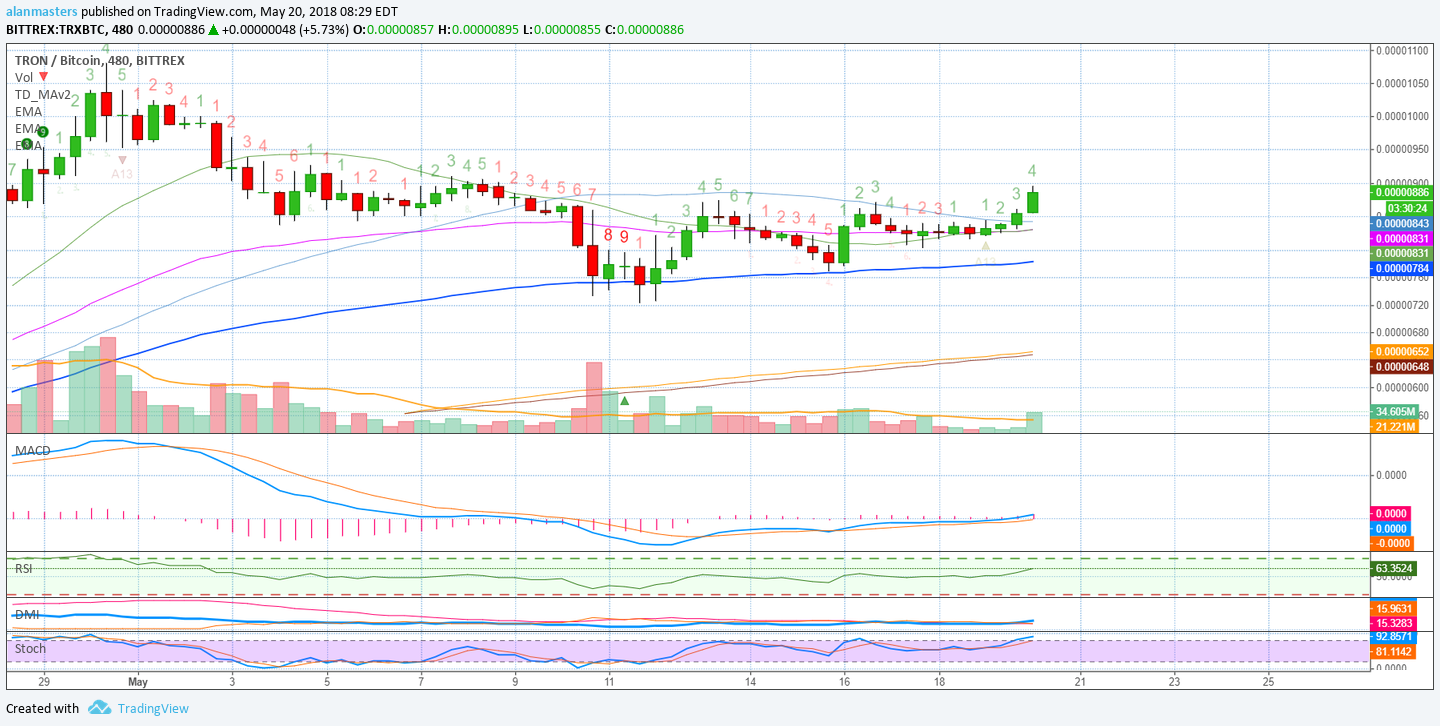
Task: Click the 25 date axis label
Action: click(1268, 681)
